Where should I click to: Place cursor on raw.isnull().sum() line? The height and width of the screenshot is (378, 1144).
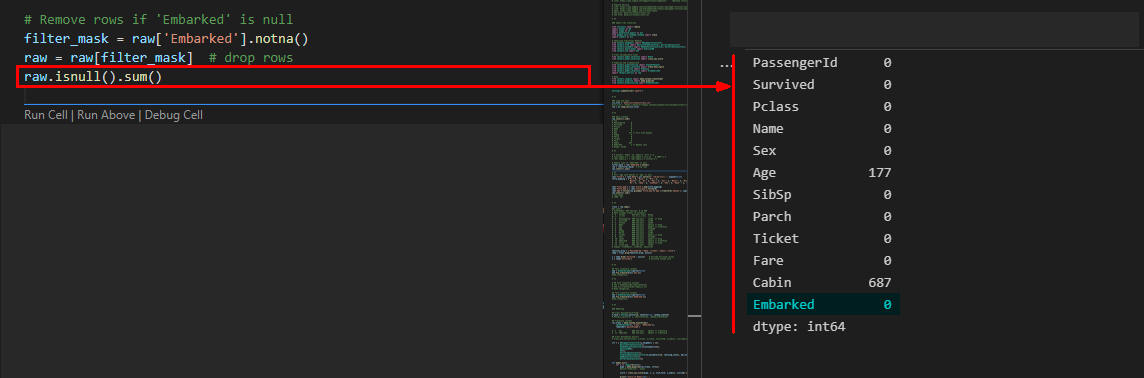click(93, 77)
